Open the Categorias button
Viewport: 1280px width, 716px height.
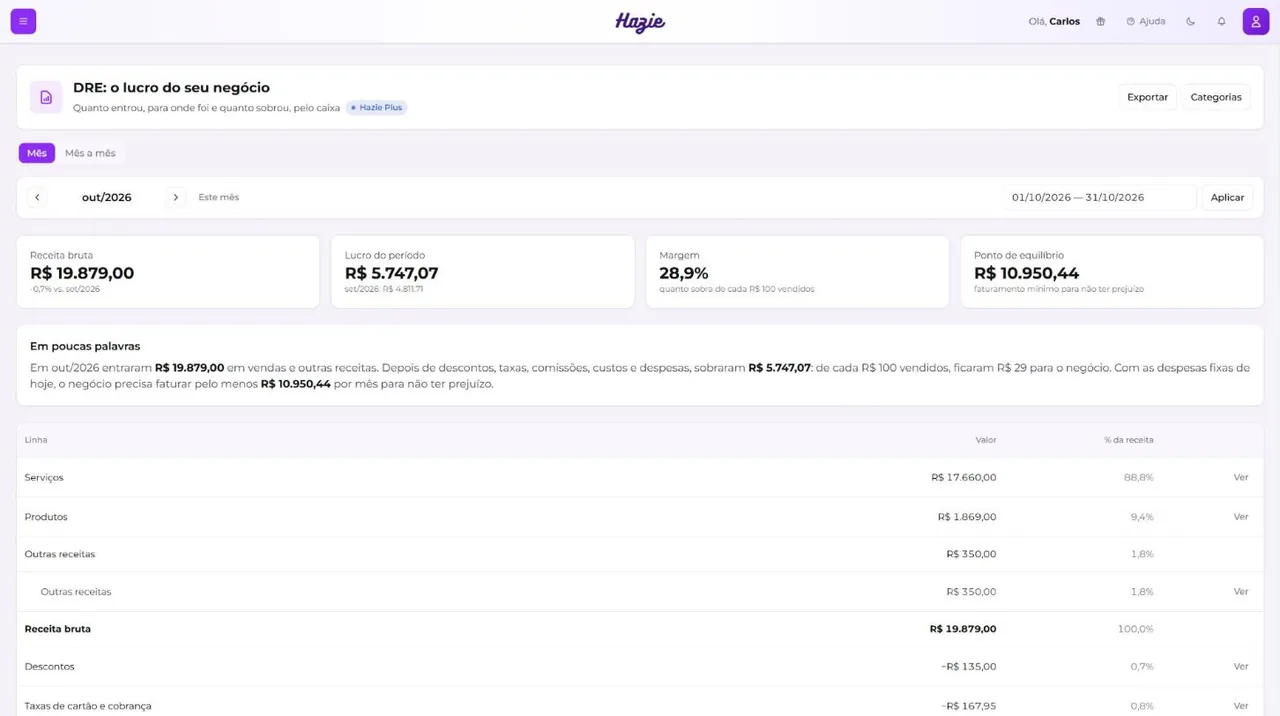[x=1216, y=97]
